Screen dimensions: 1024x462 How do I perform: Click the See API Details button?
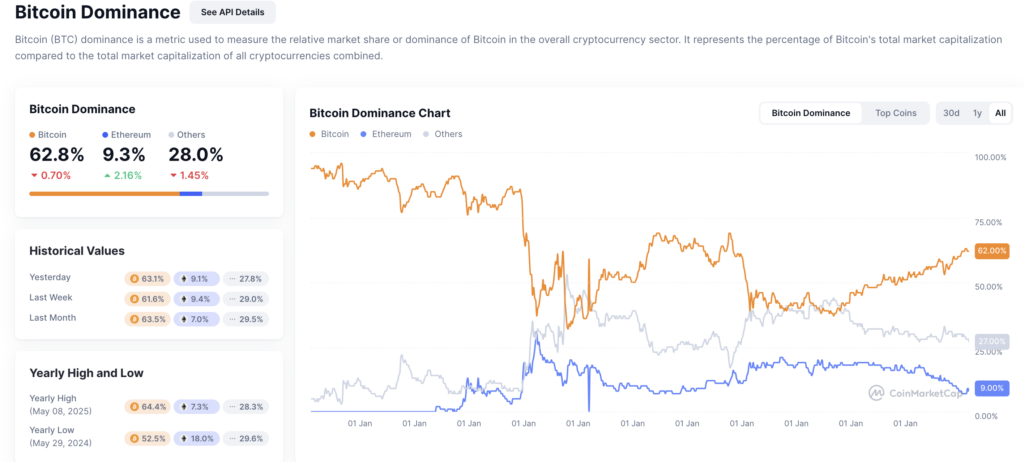(x=232, y=13)
